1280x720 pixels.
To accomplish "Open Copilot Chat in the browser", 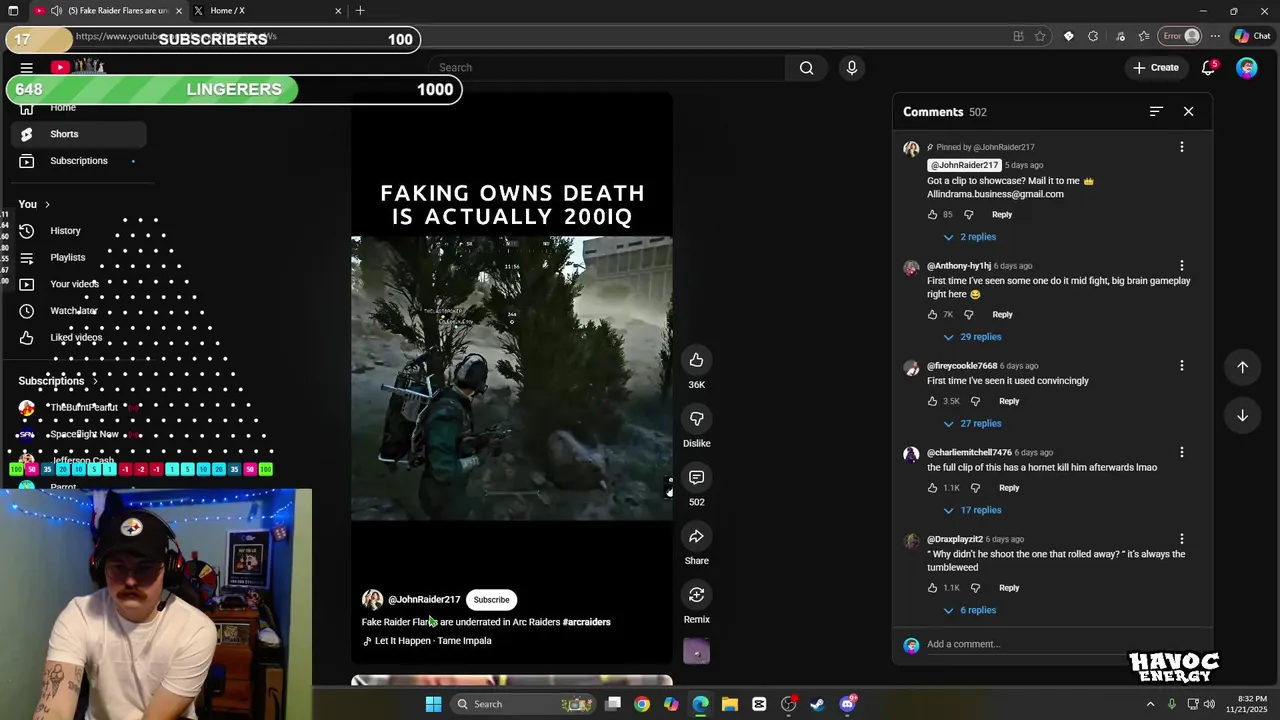I will 1252,36.
